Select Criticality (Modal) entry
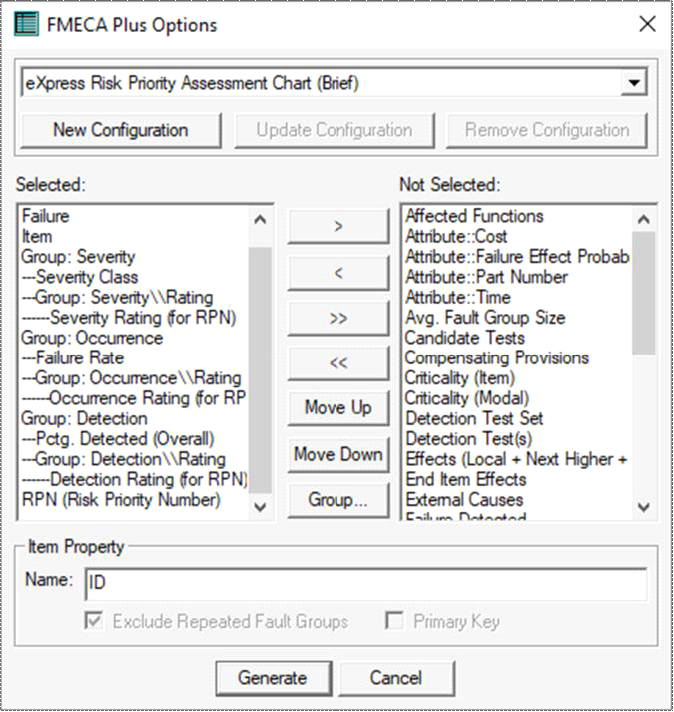Screen dimensions: 674x712 (x=467, y=398)
